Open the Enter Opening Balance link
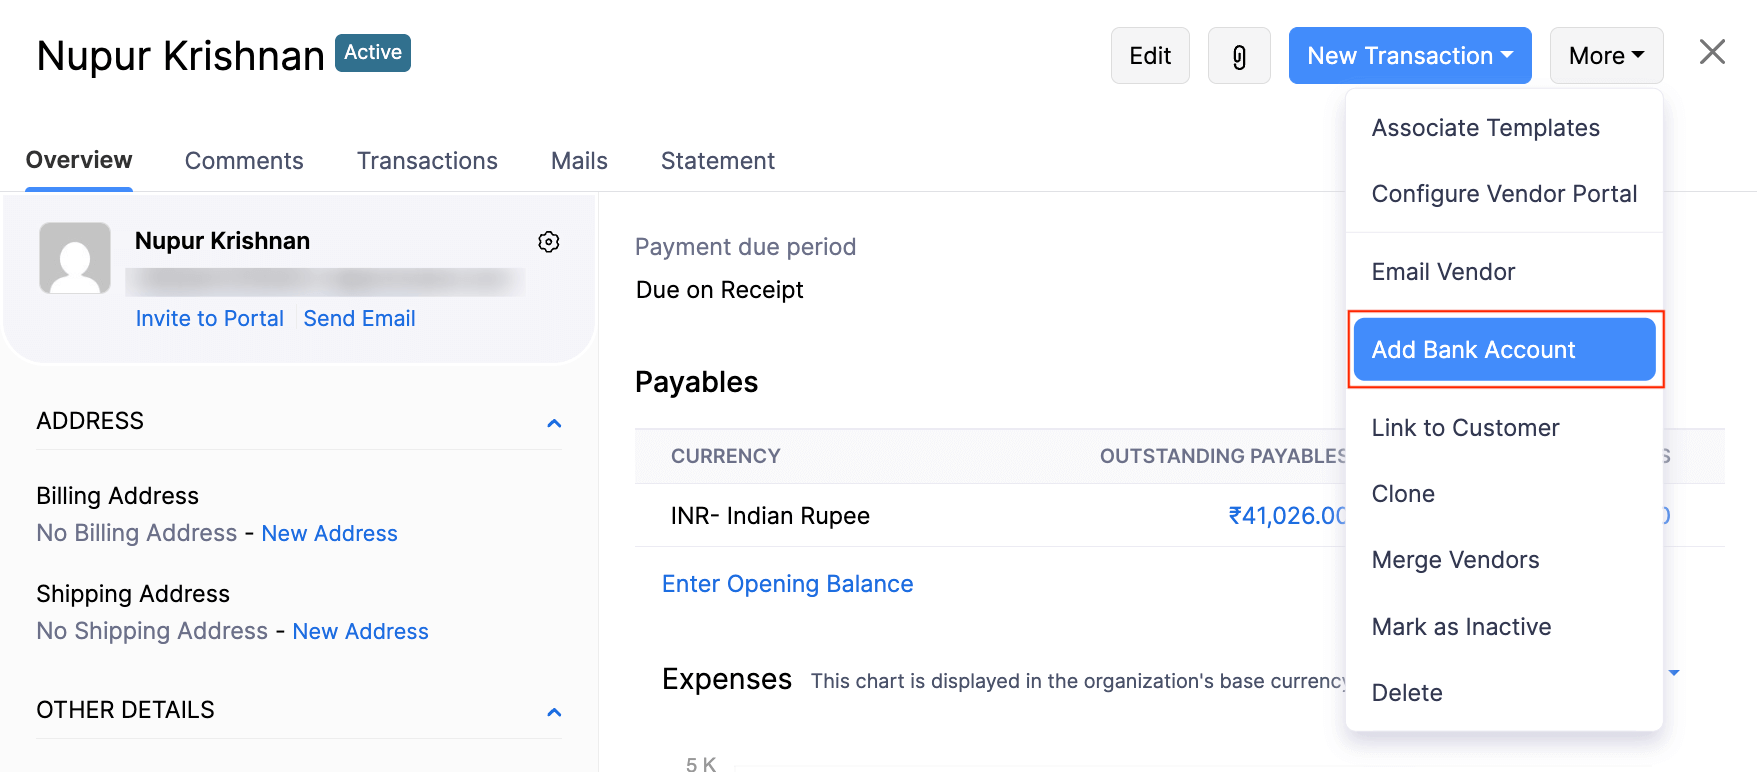The height and width of the screenshot is (772, 1757). point(787,584)
